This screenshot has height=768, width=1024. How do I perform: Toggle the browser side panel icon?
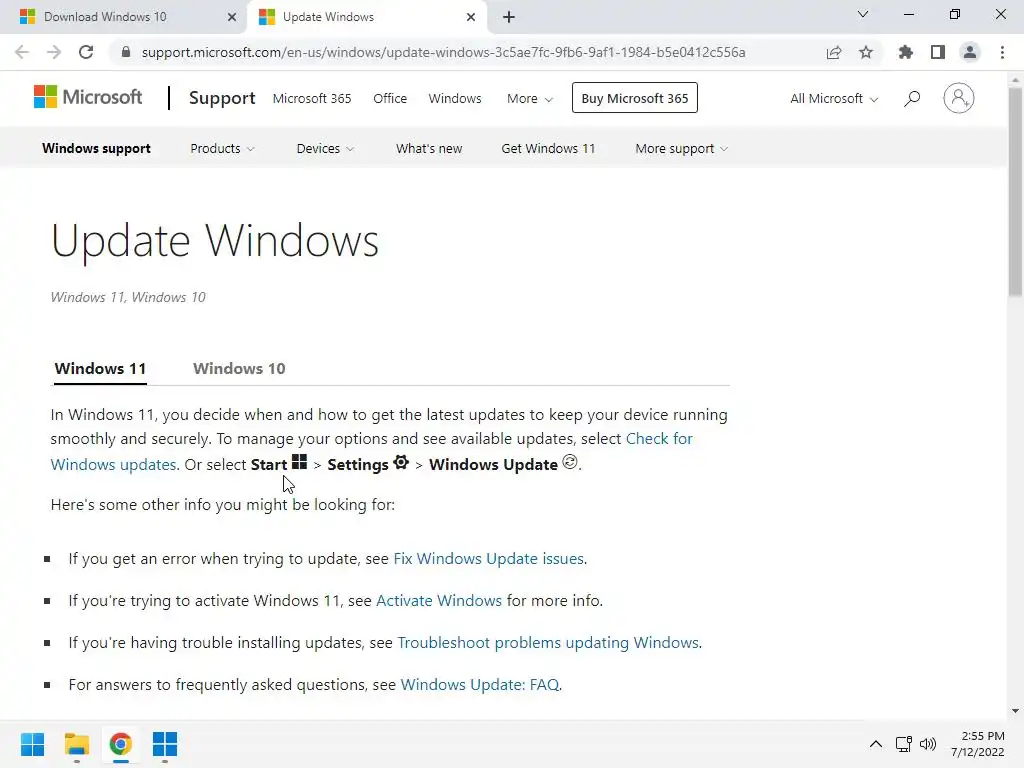pos(938,52)
